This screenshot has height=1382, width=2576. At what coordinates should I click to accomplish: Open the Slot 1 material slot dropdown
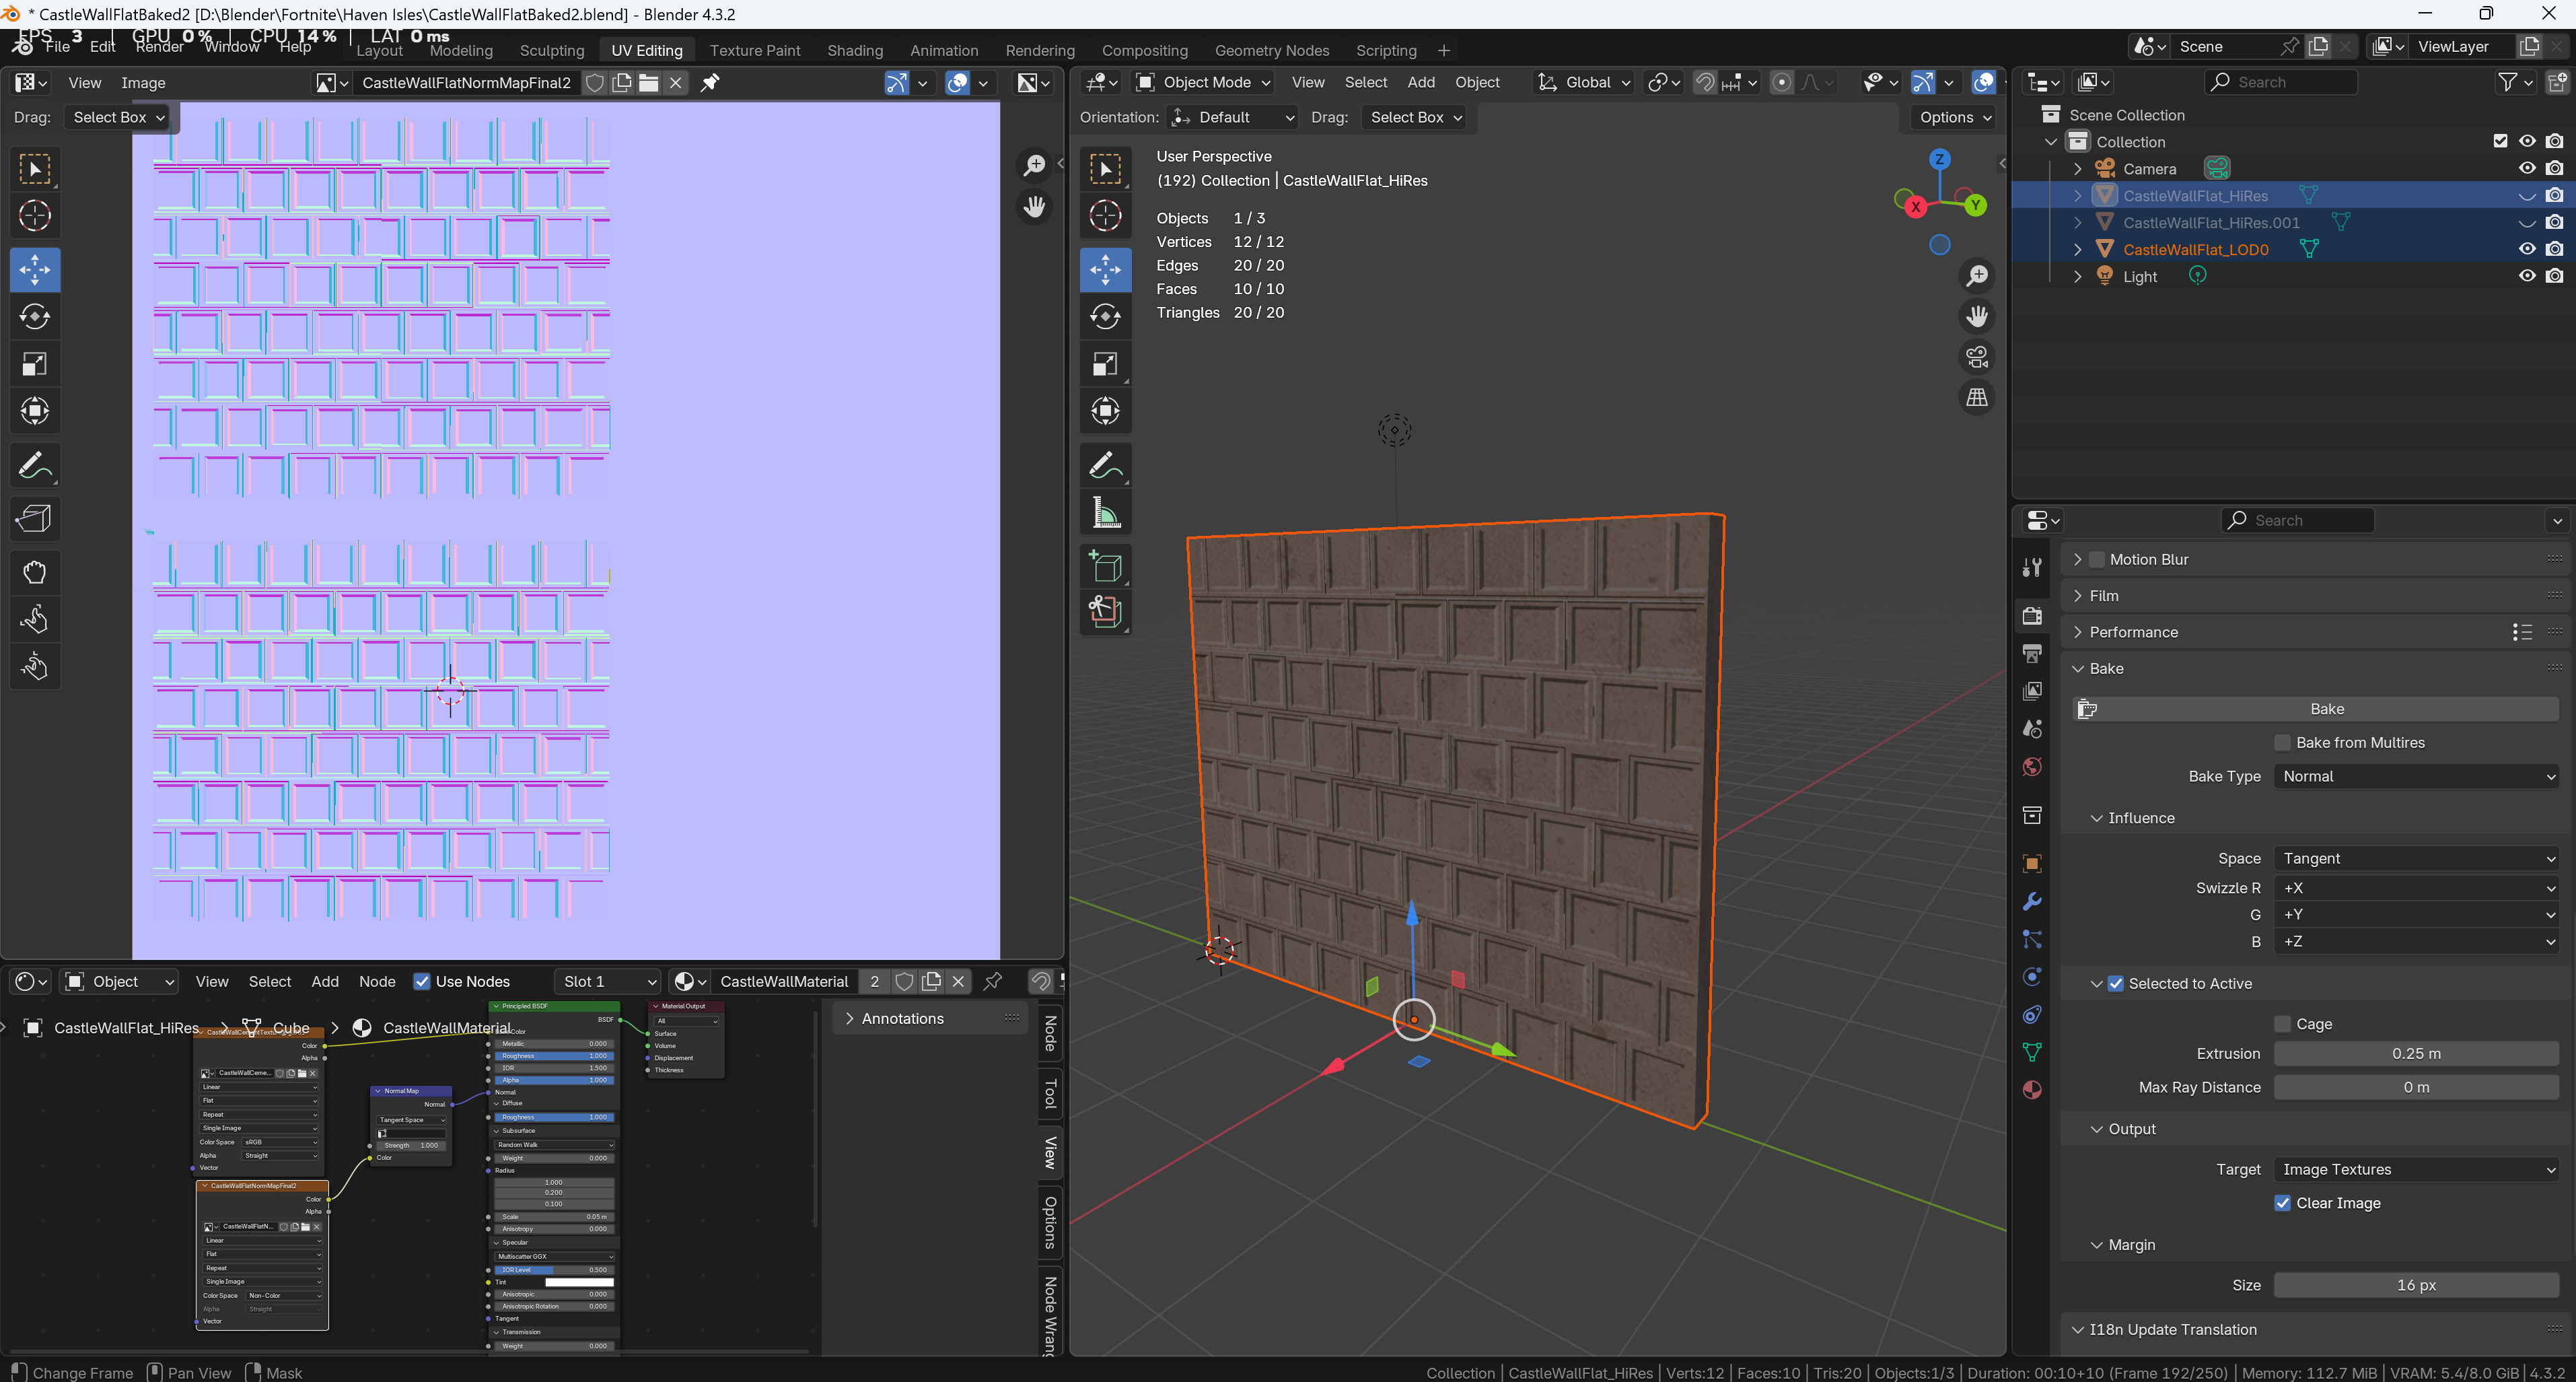609,982
